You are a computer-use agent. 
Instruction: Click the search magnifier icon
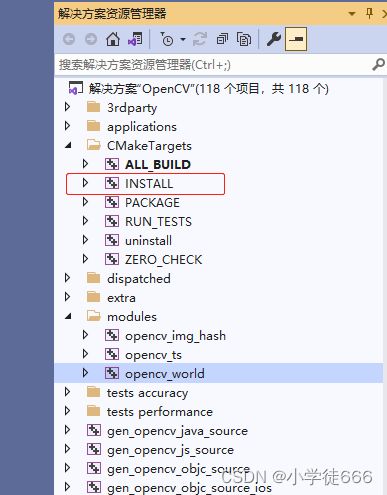point(378,64)
